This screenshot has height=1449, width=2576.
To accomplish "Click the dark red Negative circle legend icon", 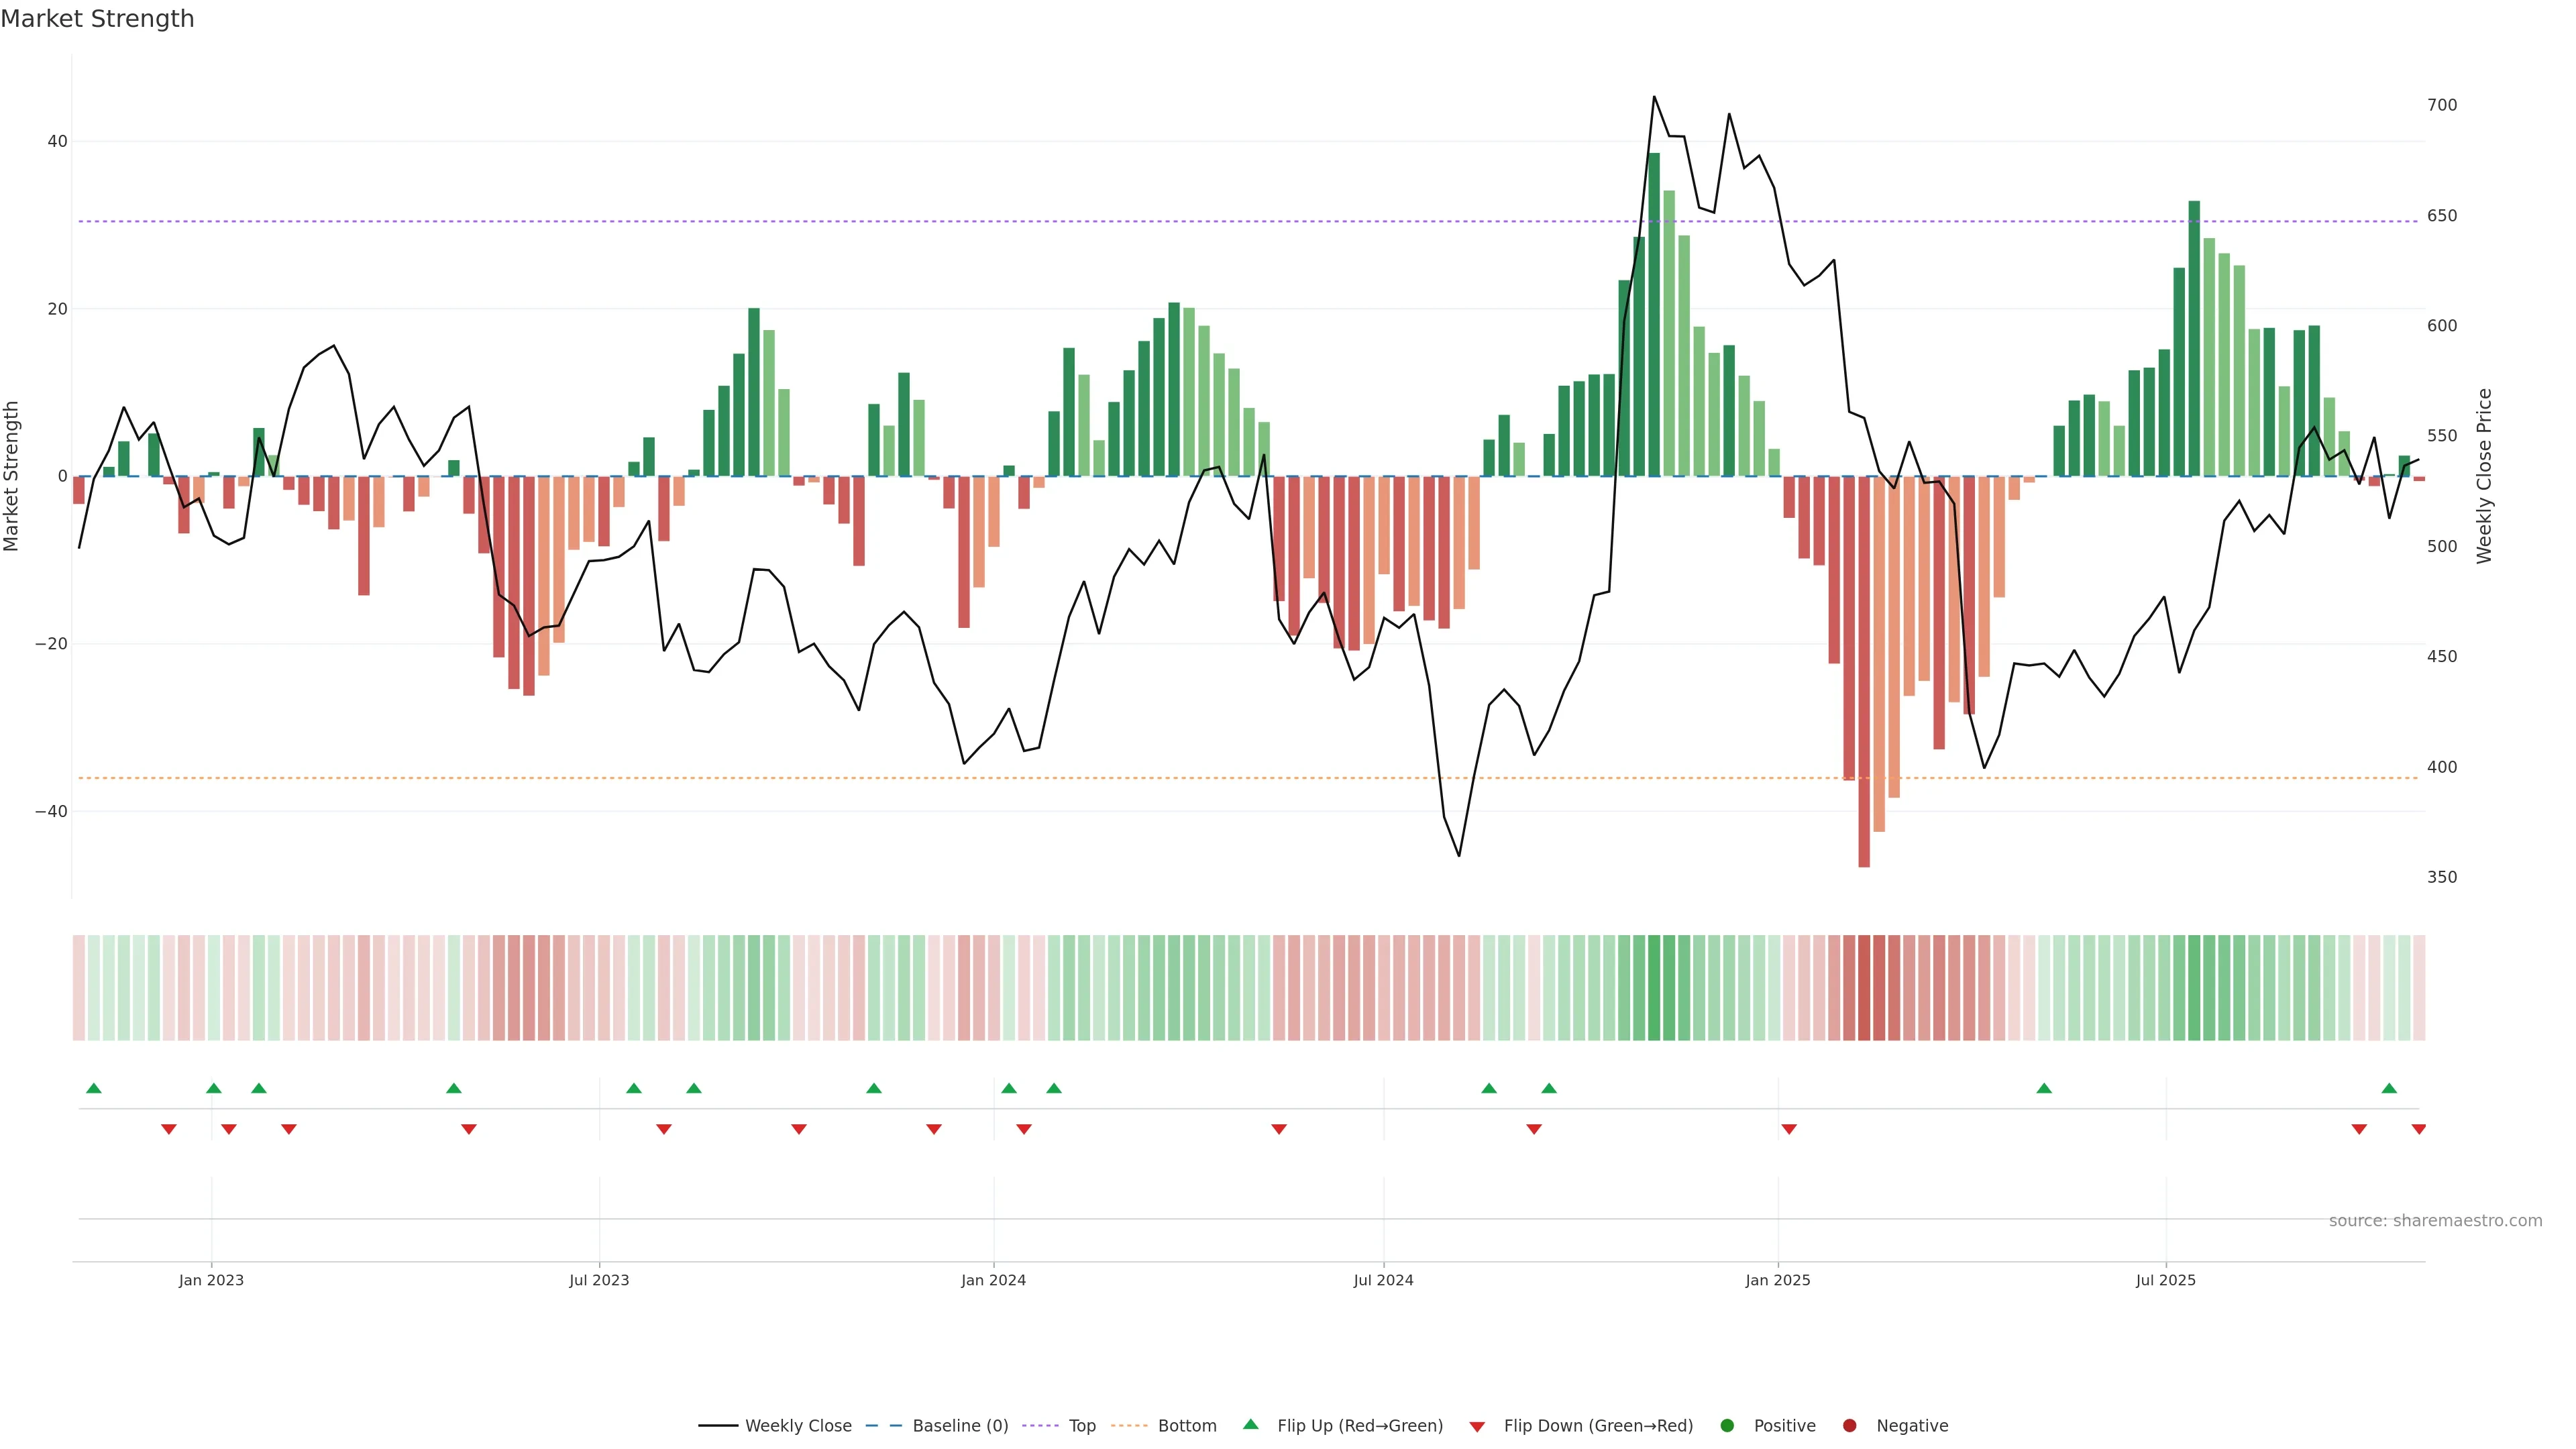I will (1849, 1426).
